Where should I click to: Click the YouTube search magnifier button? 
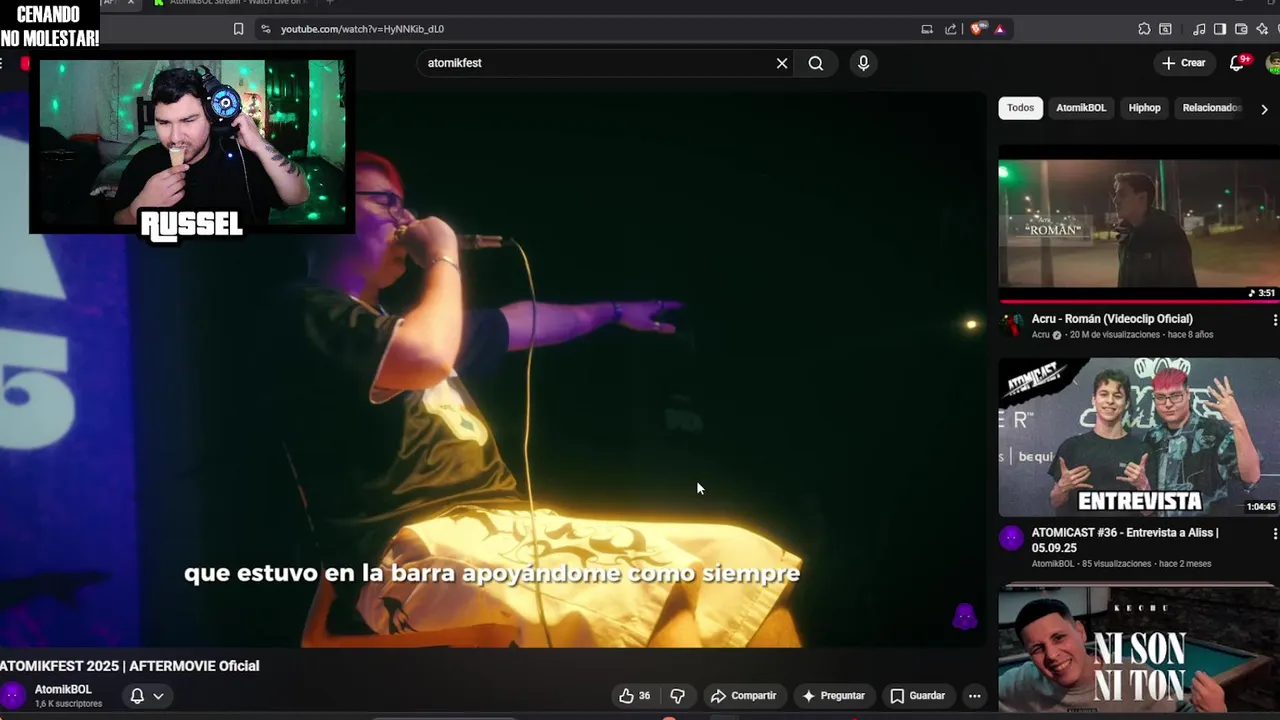point(816,63)
